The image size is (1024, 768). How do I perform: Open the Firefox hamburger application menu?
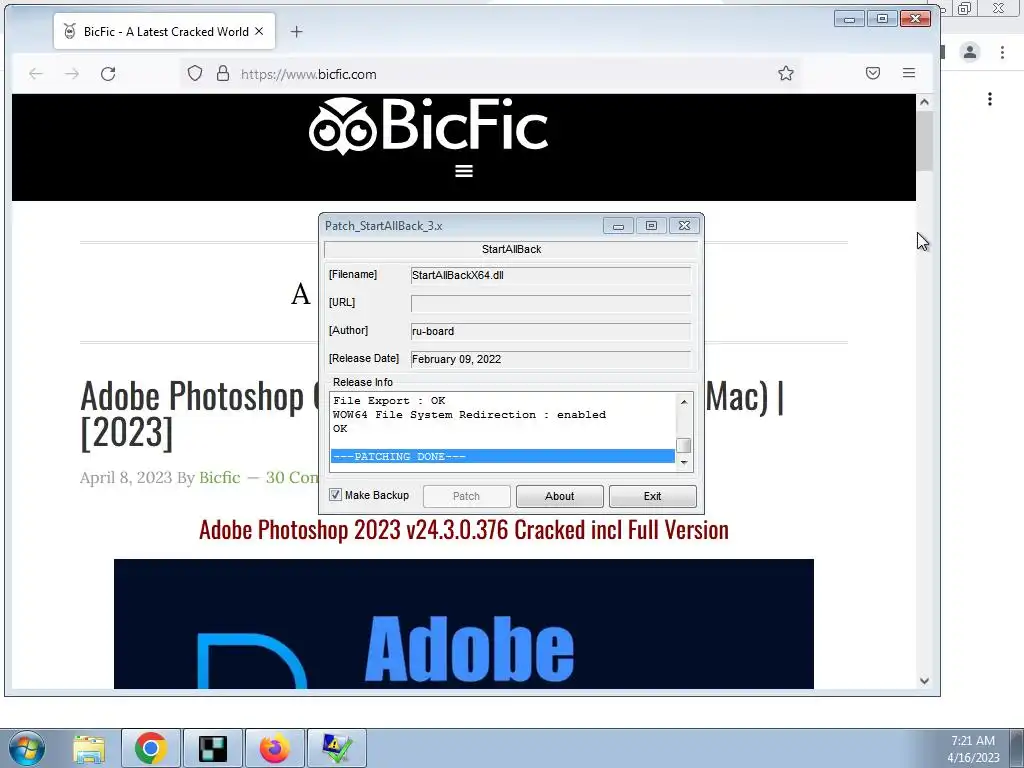coord(908,73)
